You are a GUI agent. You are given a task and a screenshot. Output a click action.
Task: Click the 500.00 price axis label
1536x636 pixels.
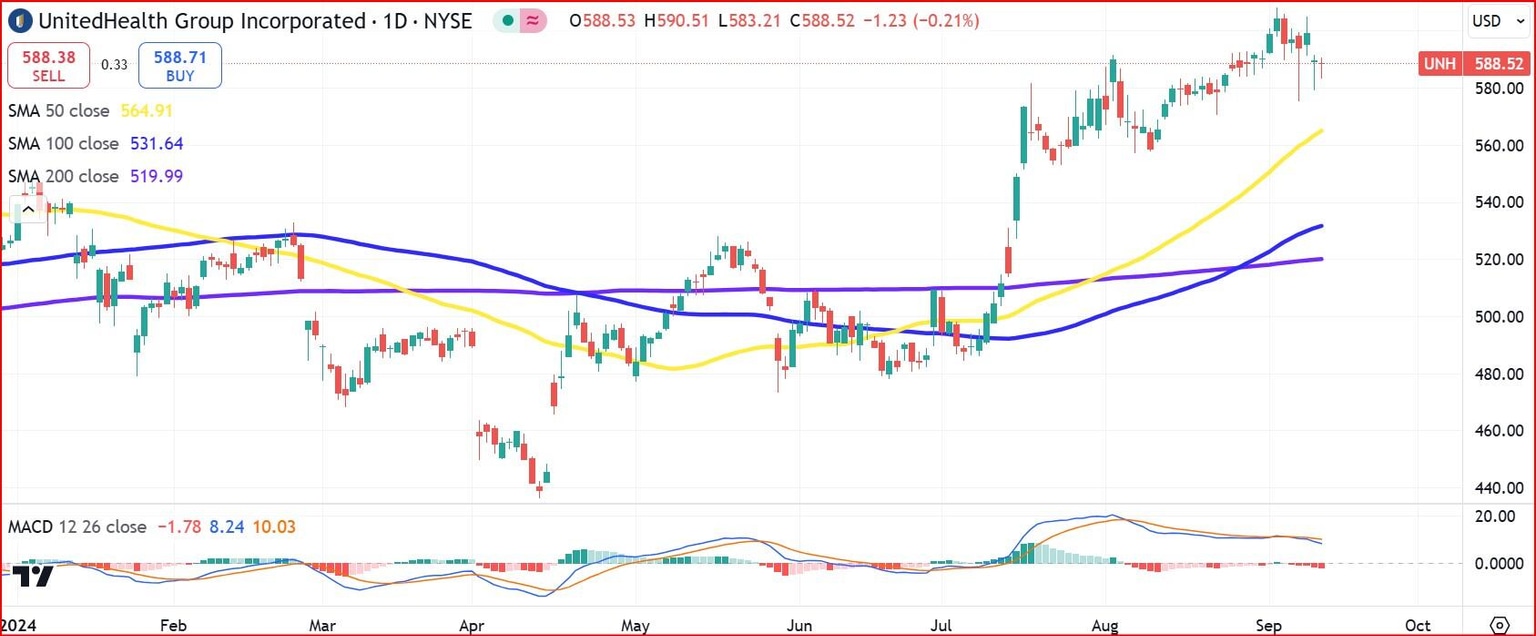tap(1497, 317)
